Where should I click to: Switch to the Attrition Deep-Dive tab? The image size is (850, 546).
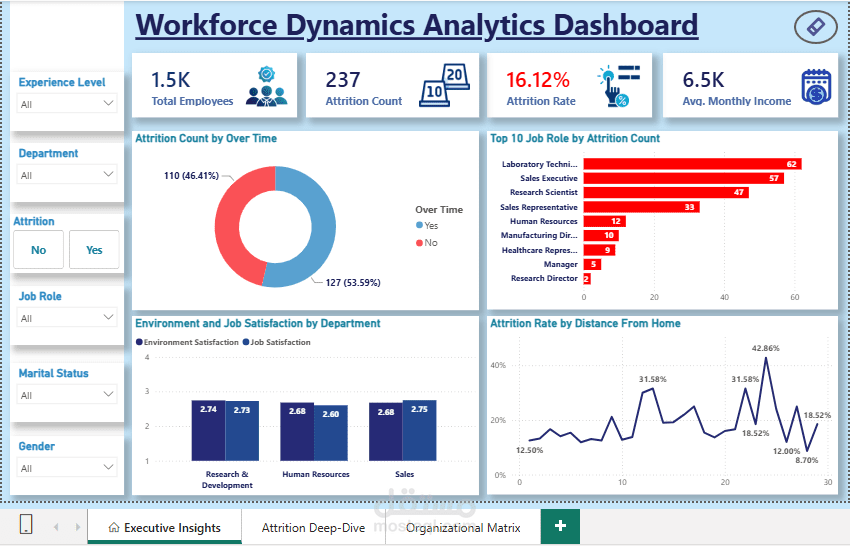313,526
